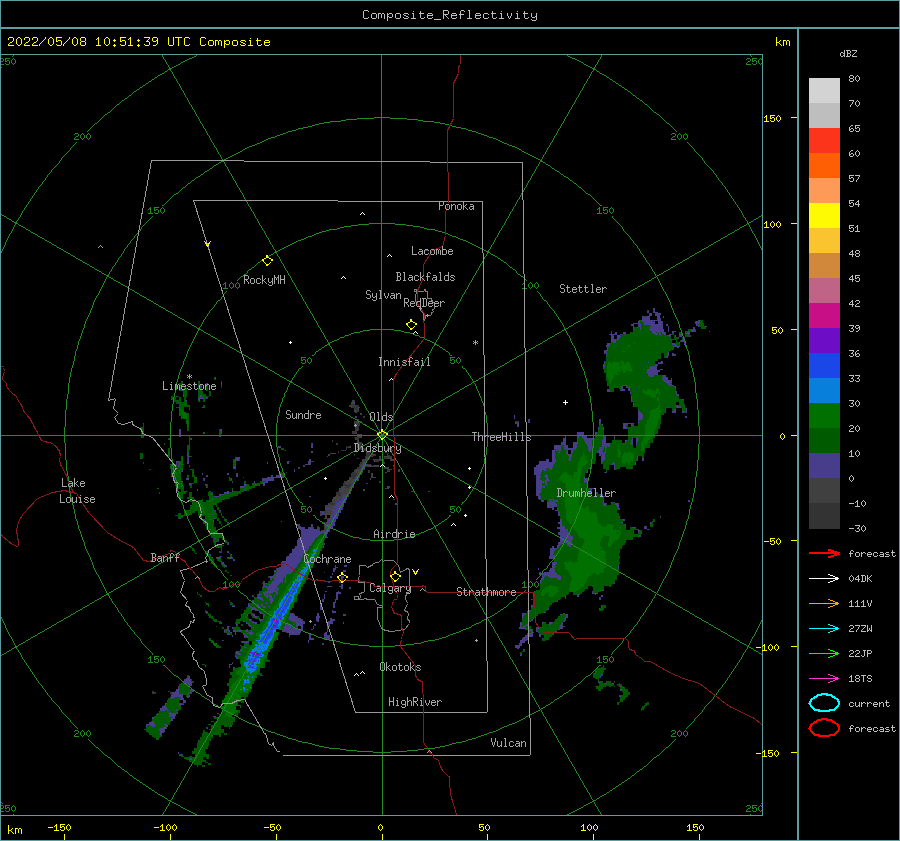The width and height of the screenshot is (900, 841).
Task: Click the Didsbury label
Action: click(378, 448)
